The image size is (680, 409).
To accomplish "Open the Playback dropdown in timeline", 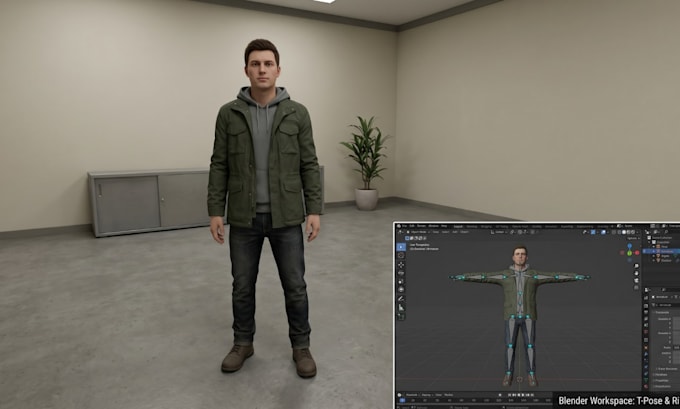I will [x=412, y=395].
